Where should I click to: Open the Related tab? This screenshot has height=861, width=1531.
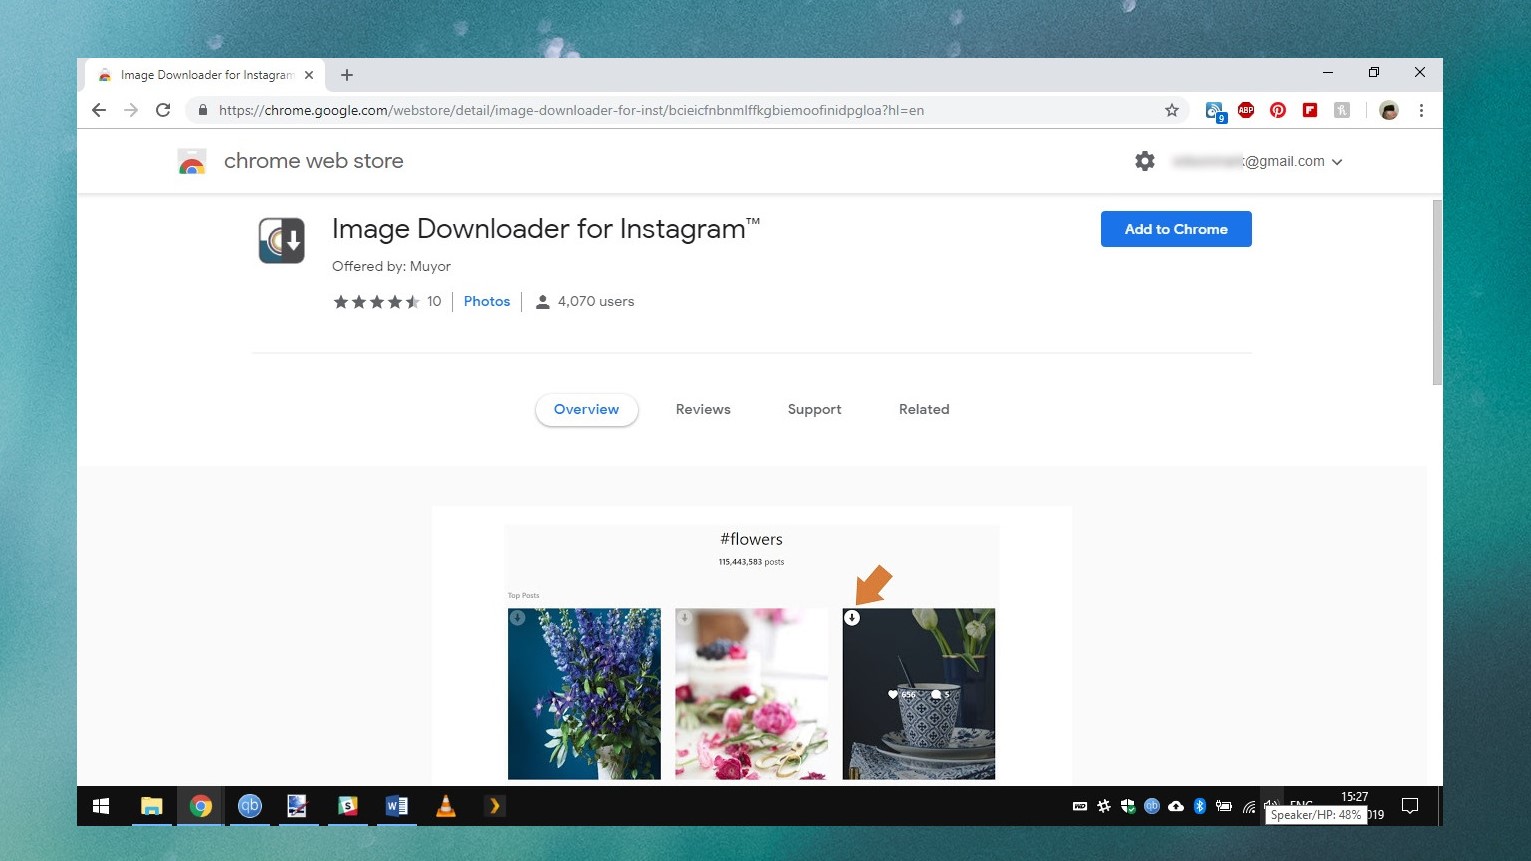coord(923,409)
